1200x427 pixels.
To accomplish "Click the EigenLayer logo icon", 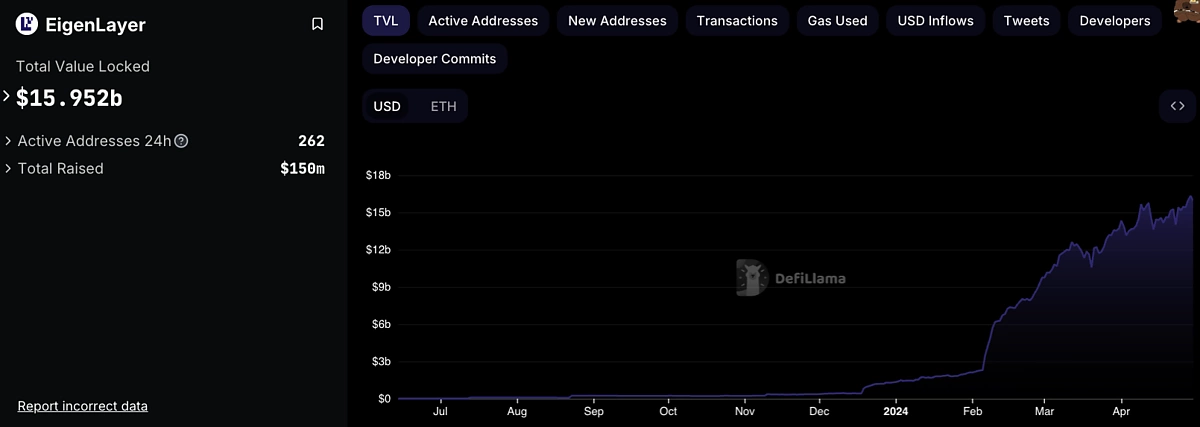I will tap(27, 25).
